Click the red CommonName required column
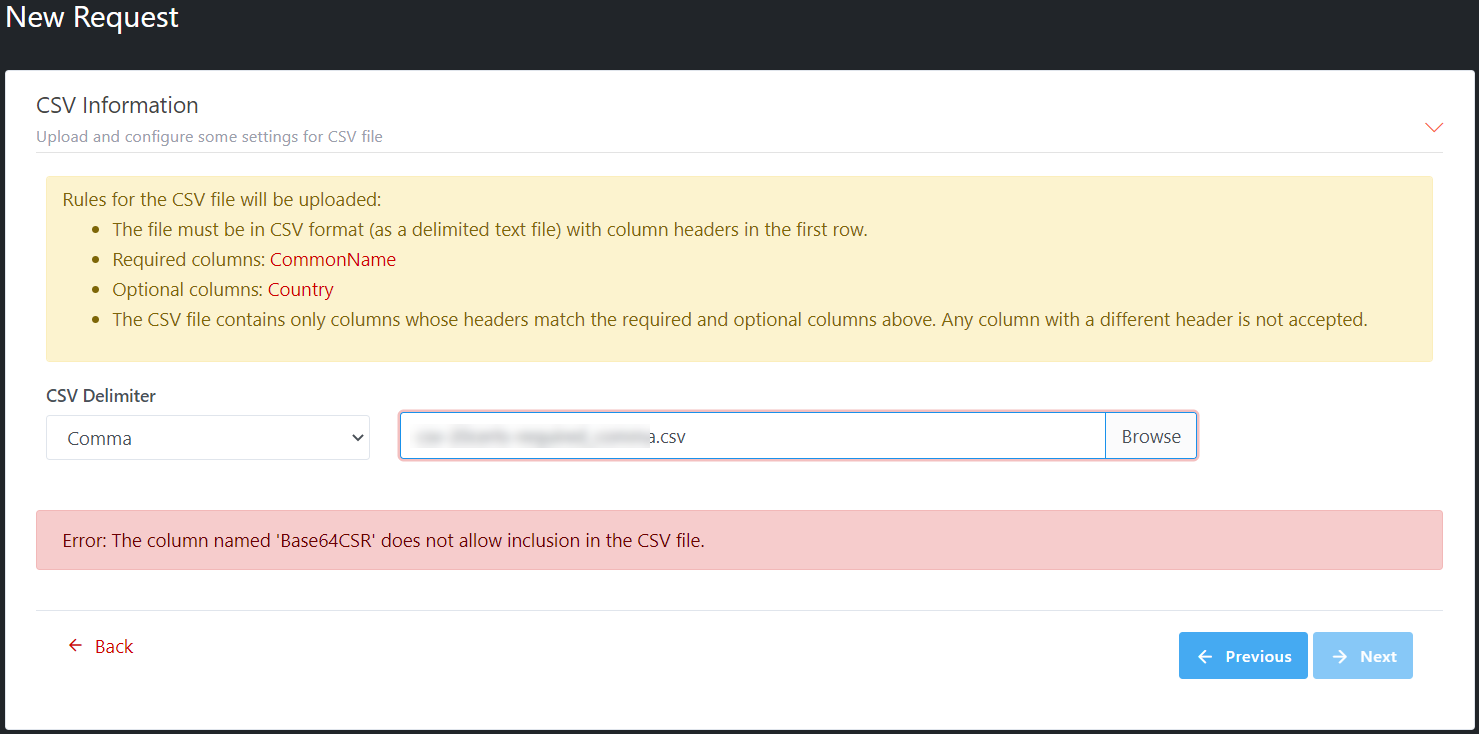 (333, 260)
